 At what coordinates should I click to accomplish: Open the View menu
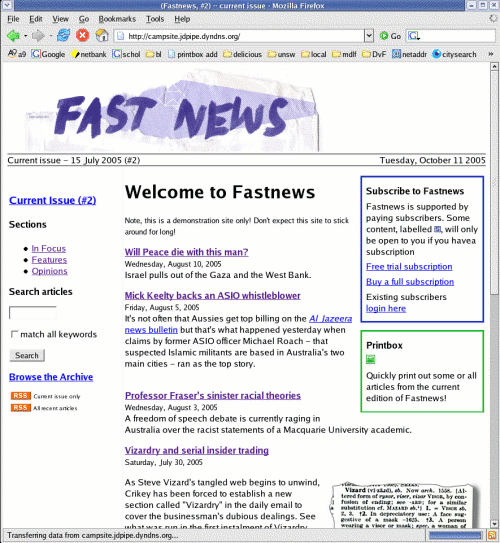(x=61, y=19)
